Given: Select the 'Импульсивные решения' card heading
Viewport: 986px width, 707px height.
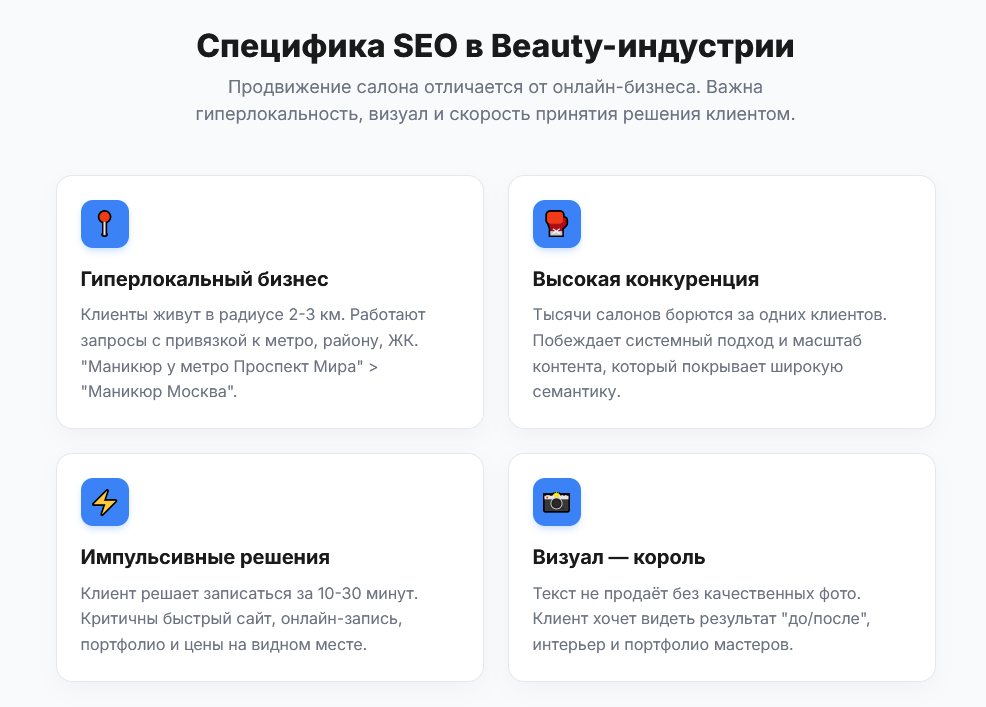Looking at the screenshot, I should [205, 557].
